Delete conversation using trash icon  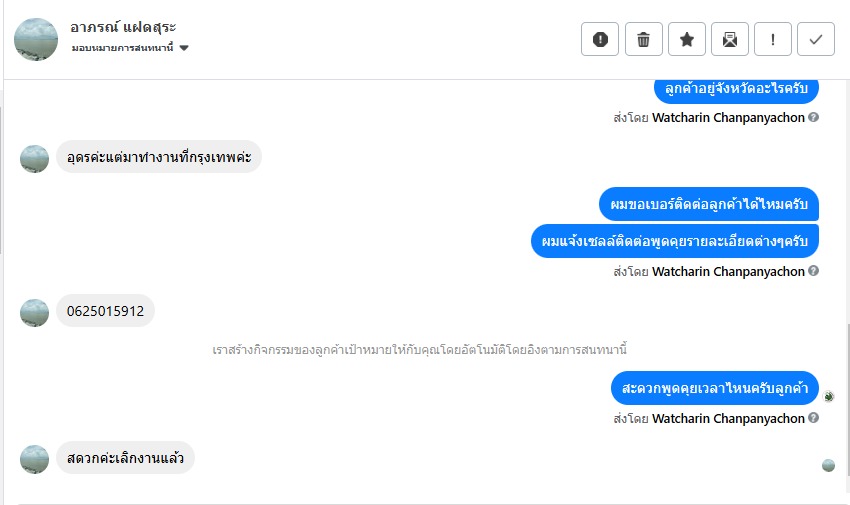[643, 39]
